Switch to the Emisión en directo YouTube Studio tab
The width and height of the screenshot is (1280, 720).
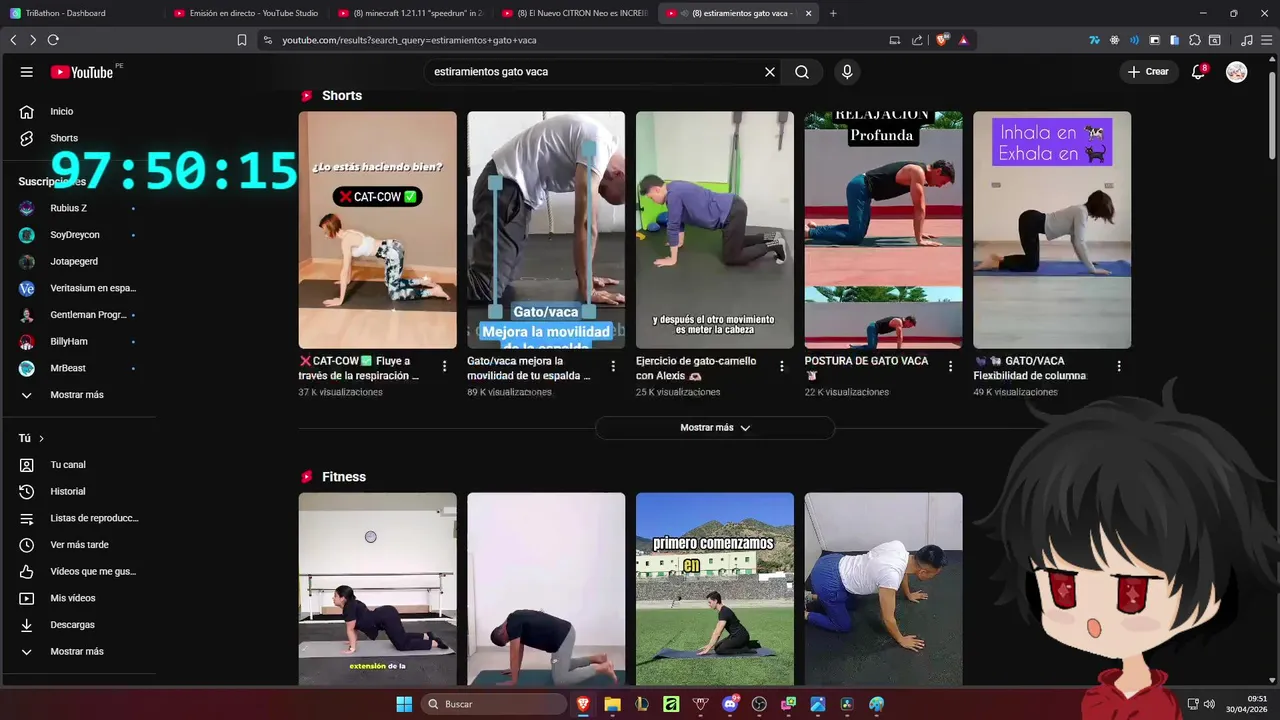[247, 13]
